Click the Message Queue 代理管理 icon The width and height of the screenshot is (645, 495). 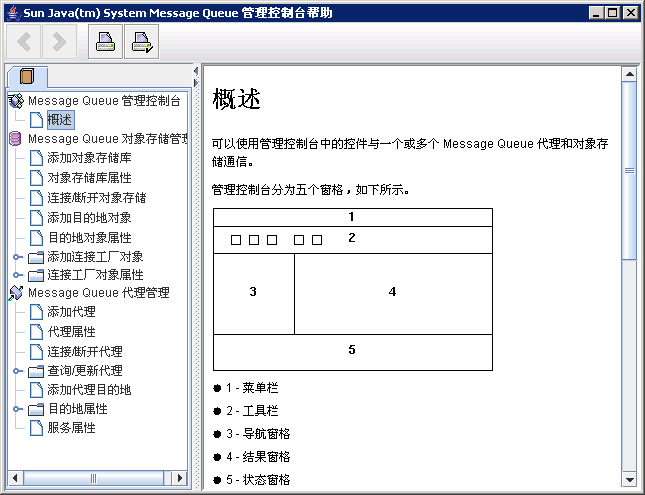(16, 293)
